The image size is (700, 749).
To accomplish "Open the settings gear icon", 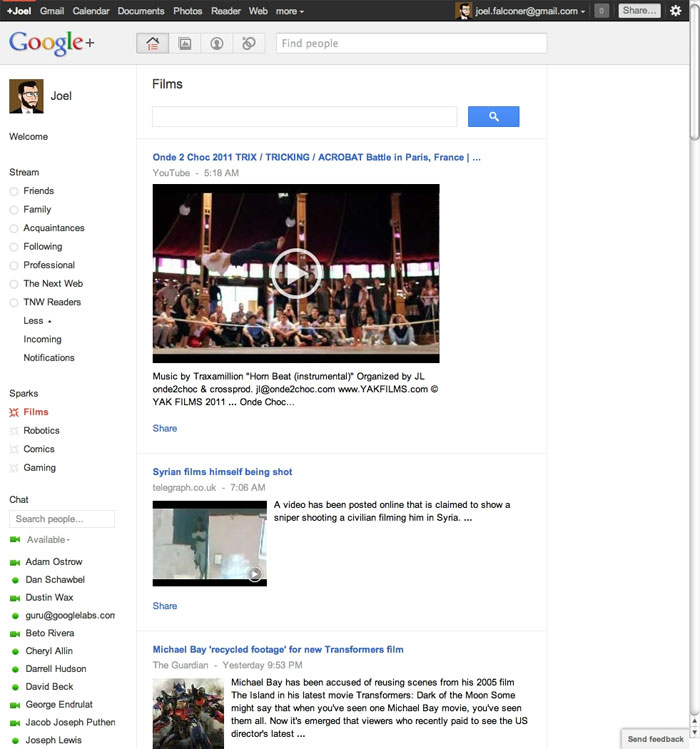I will point(675,11).
